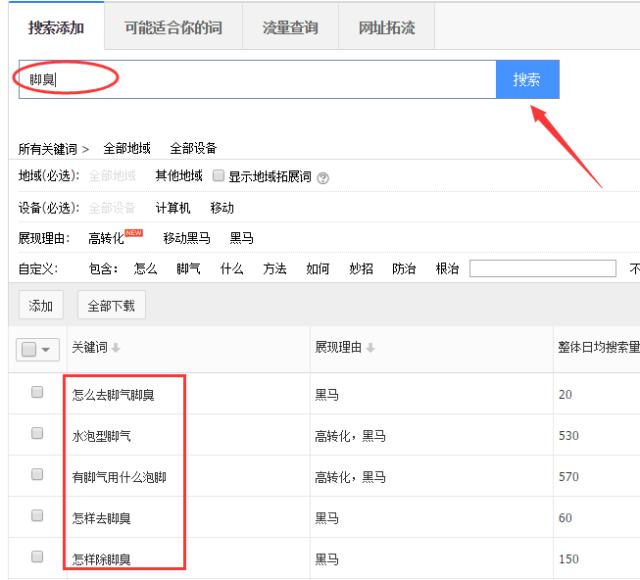This screenshot has width=640, height=580.
Task: Click the 方法 include filter
Action: point(275,269)
